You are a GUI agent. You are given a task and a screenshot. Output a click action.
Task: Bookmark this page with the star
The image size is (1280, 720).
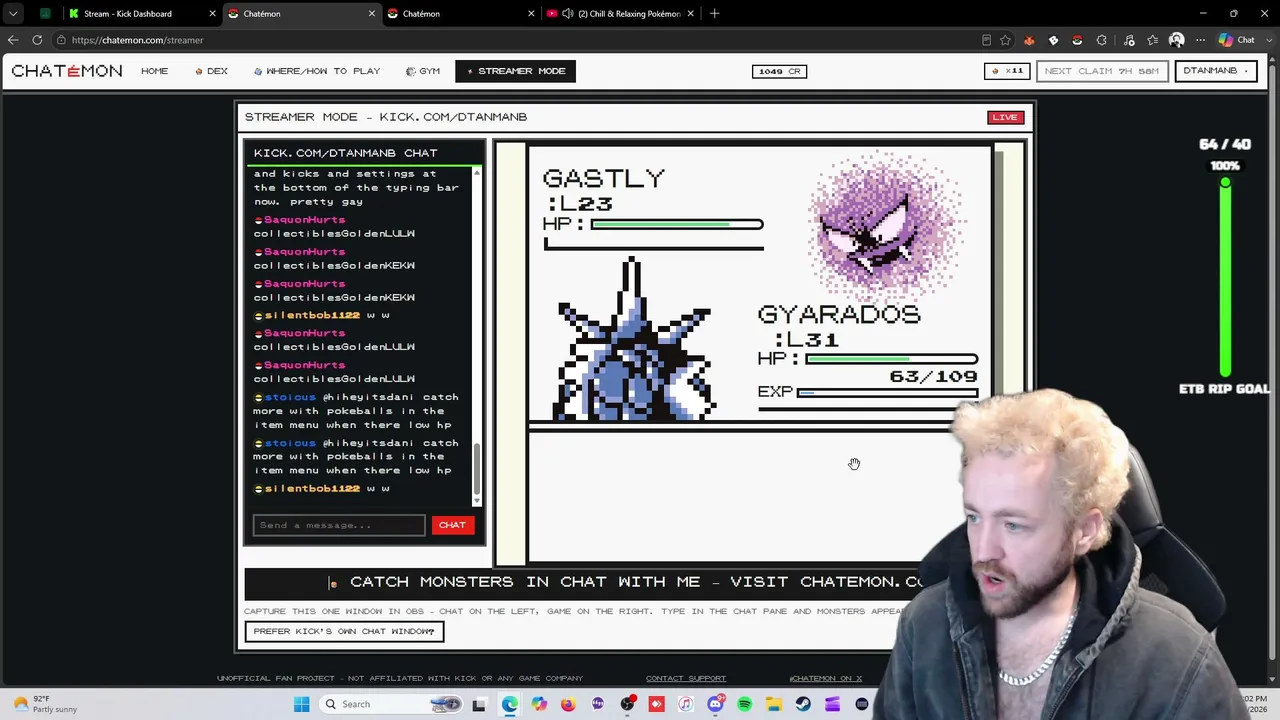pos(1006,40)
